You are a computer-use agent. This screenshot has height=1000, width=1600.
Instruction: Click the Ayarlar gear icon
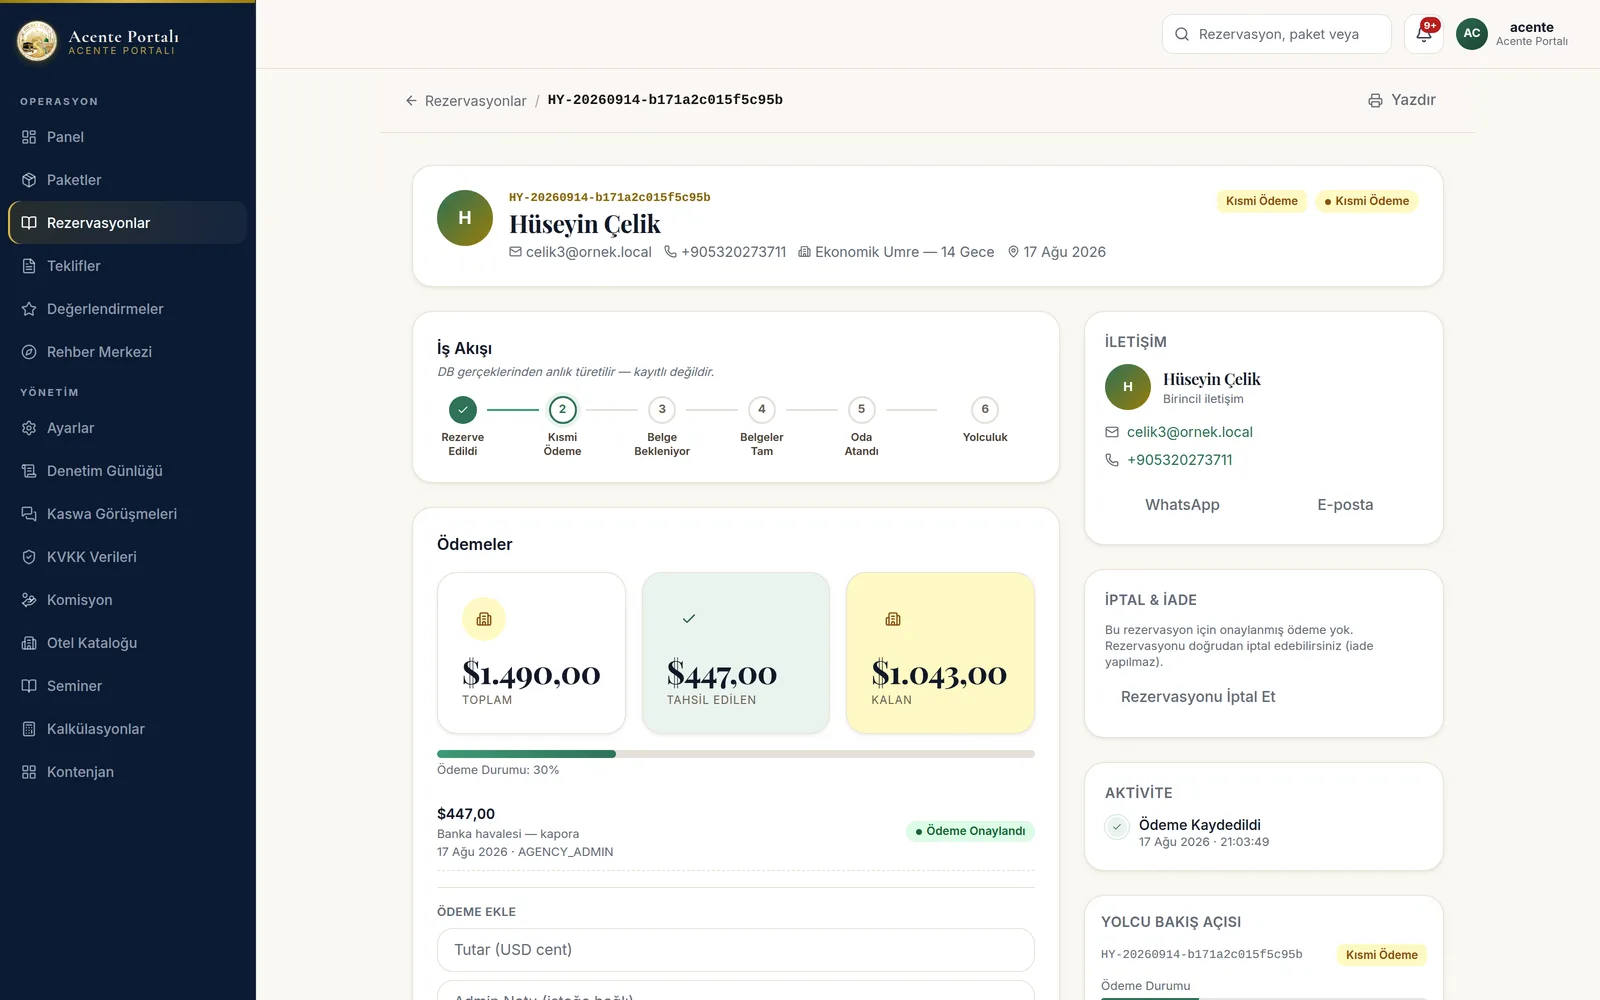[29, 428]
